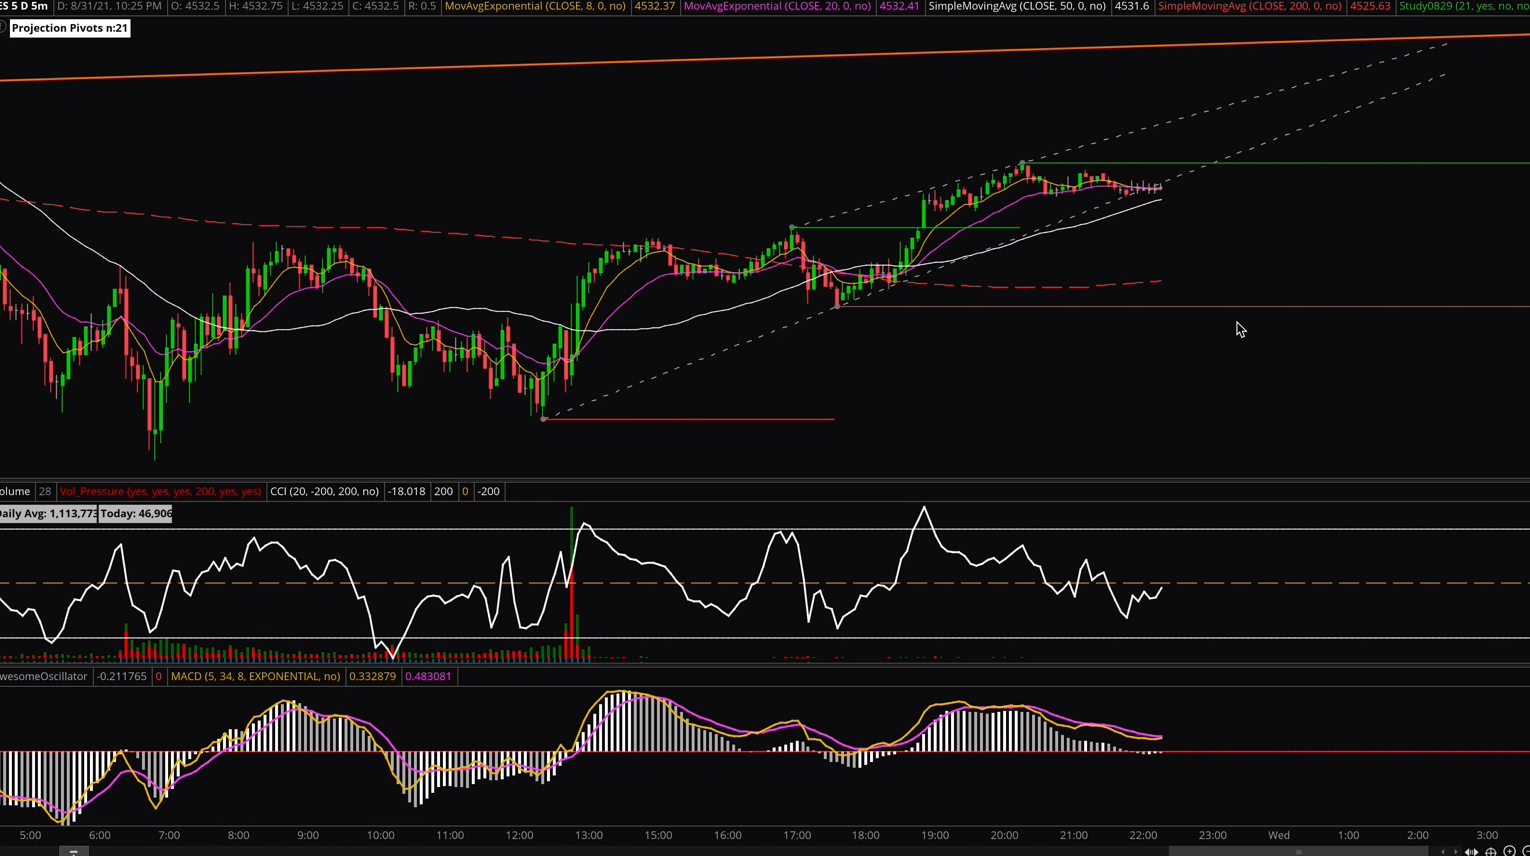Viewport: 1530px width, 856px height.
Task: Click the 4532.41 EMA value
Action: 899,6
